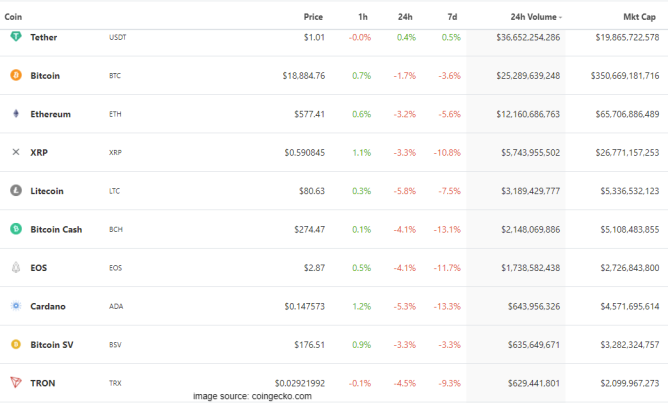Sort by 1h change column header
This screenshot has height=403, width=668.
click(x=363, y=17)
